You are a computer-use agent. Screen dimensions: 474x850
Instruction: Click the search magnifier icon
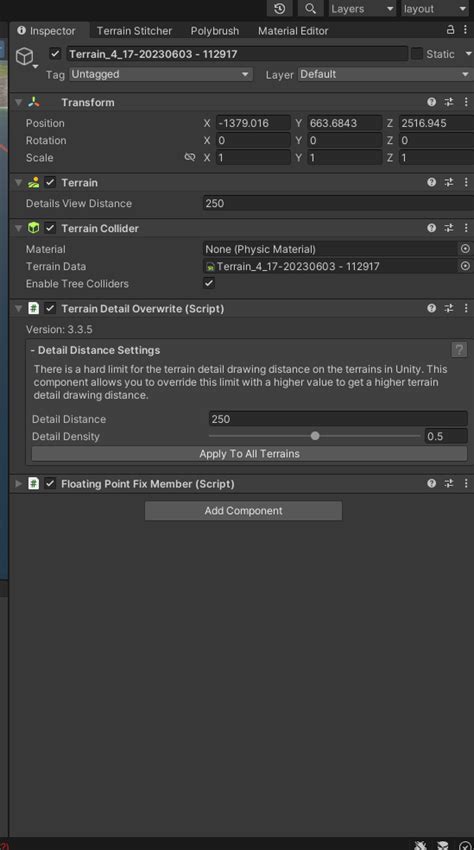point(310,9)
